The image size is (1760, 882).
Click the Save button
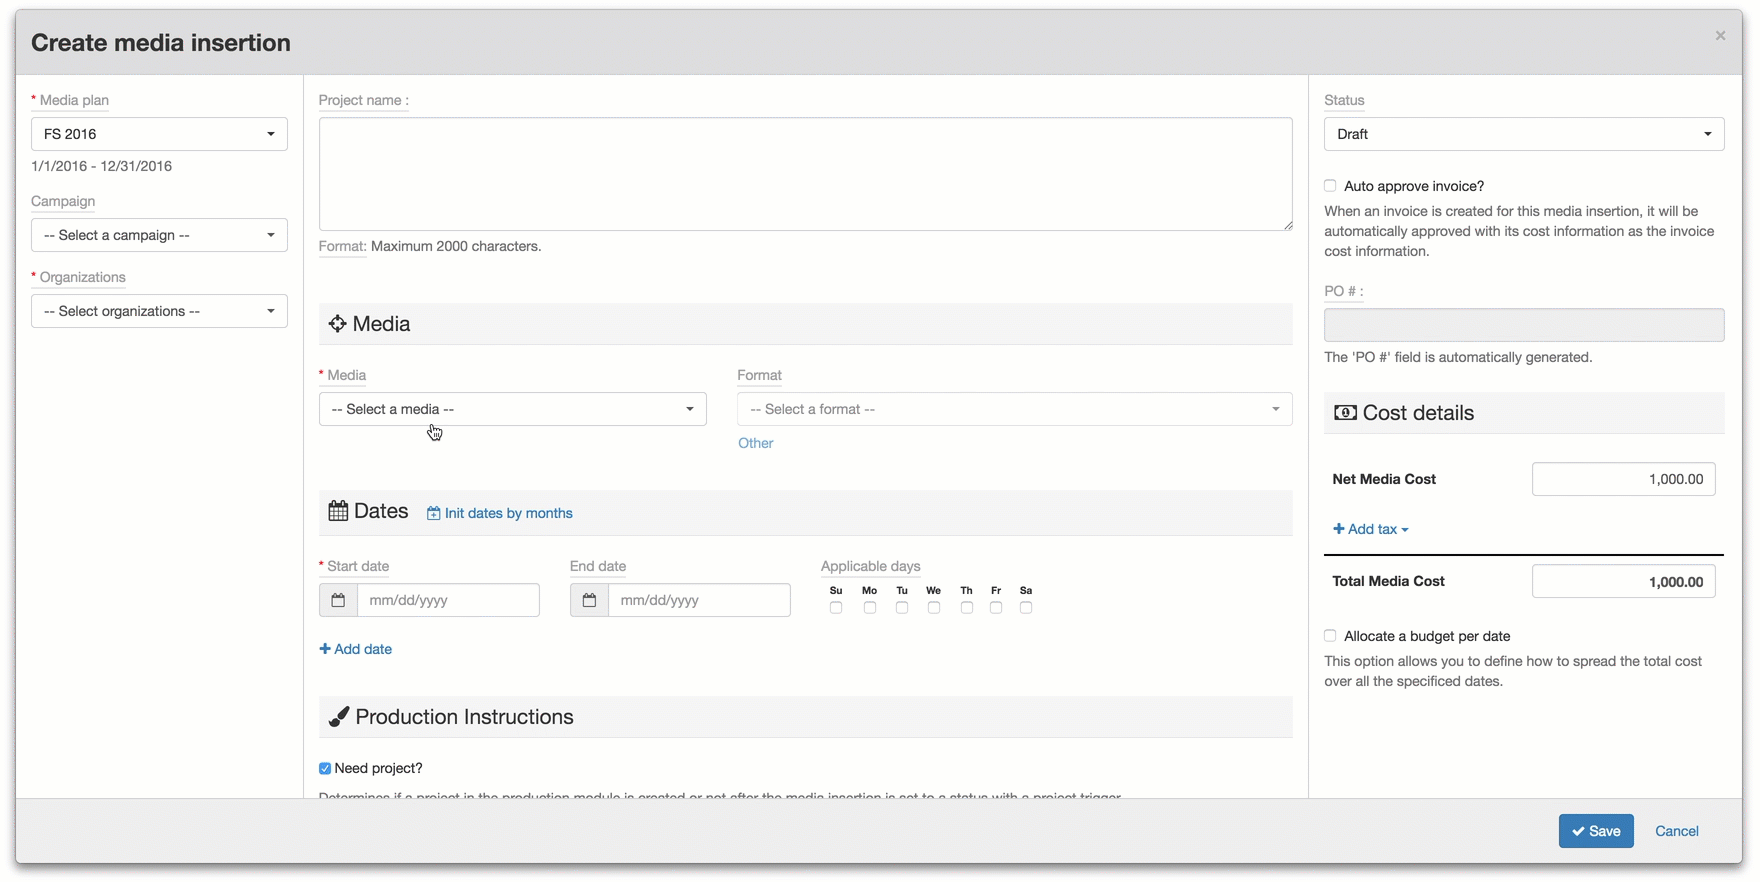coord(1595,831)
